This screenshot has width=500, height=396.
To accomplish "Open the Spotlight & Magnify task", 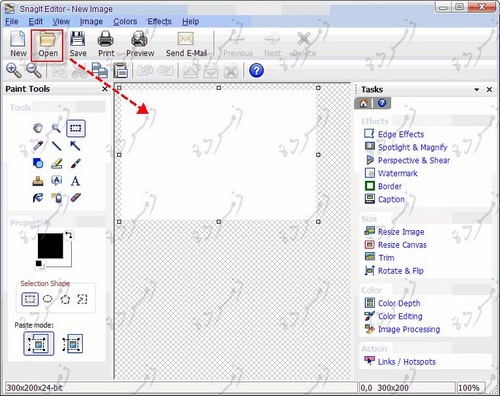I will pyautogui.click(x=412, y=147).
